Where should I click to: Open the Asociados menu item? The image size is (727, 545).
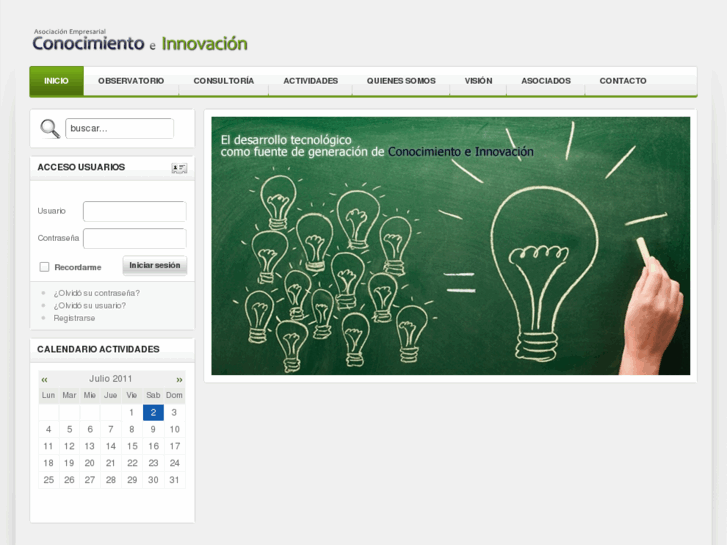[x=546, y=81]
